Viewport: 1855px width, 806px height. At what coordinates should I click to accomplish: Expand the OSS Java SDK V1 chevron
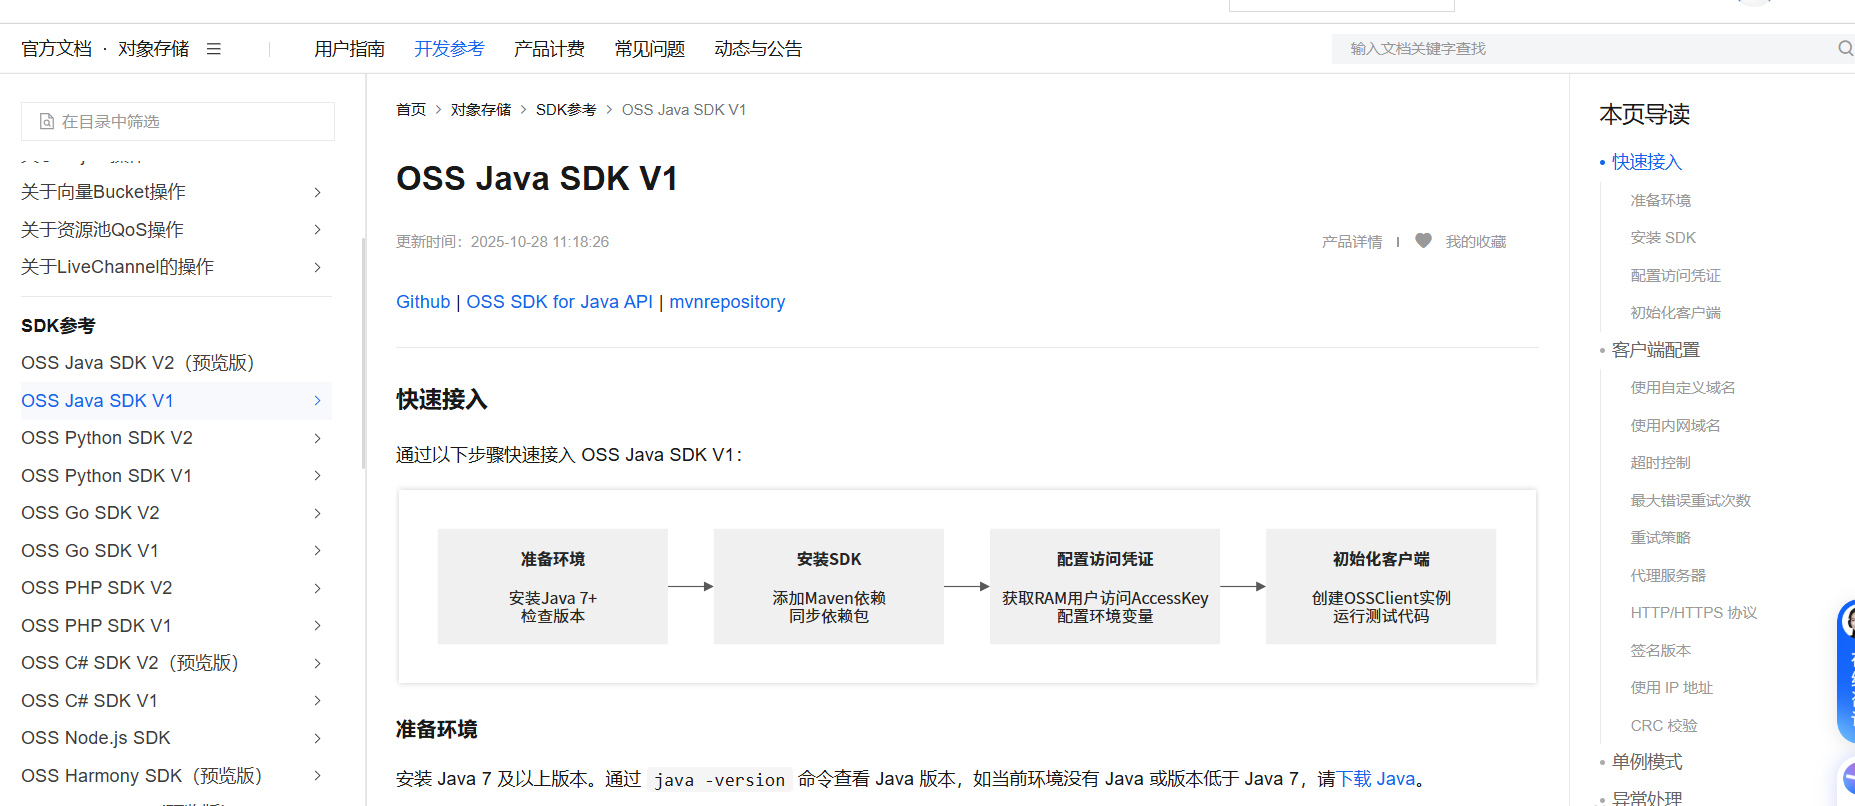coord(318,401)
